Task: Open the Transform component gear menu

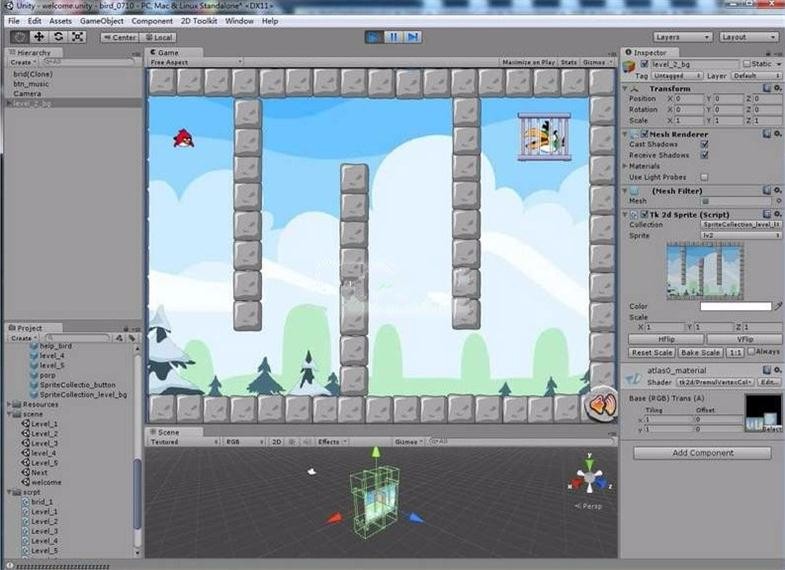Action: pyautogui.click(x=777, y=88)
